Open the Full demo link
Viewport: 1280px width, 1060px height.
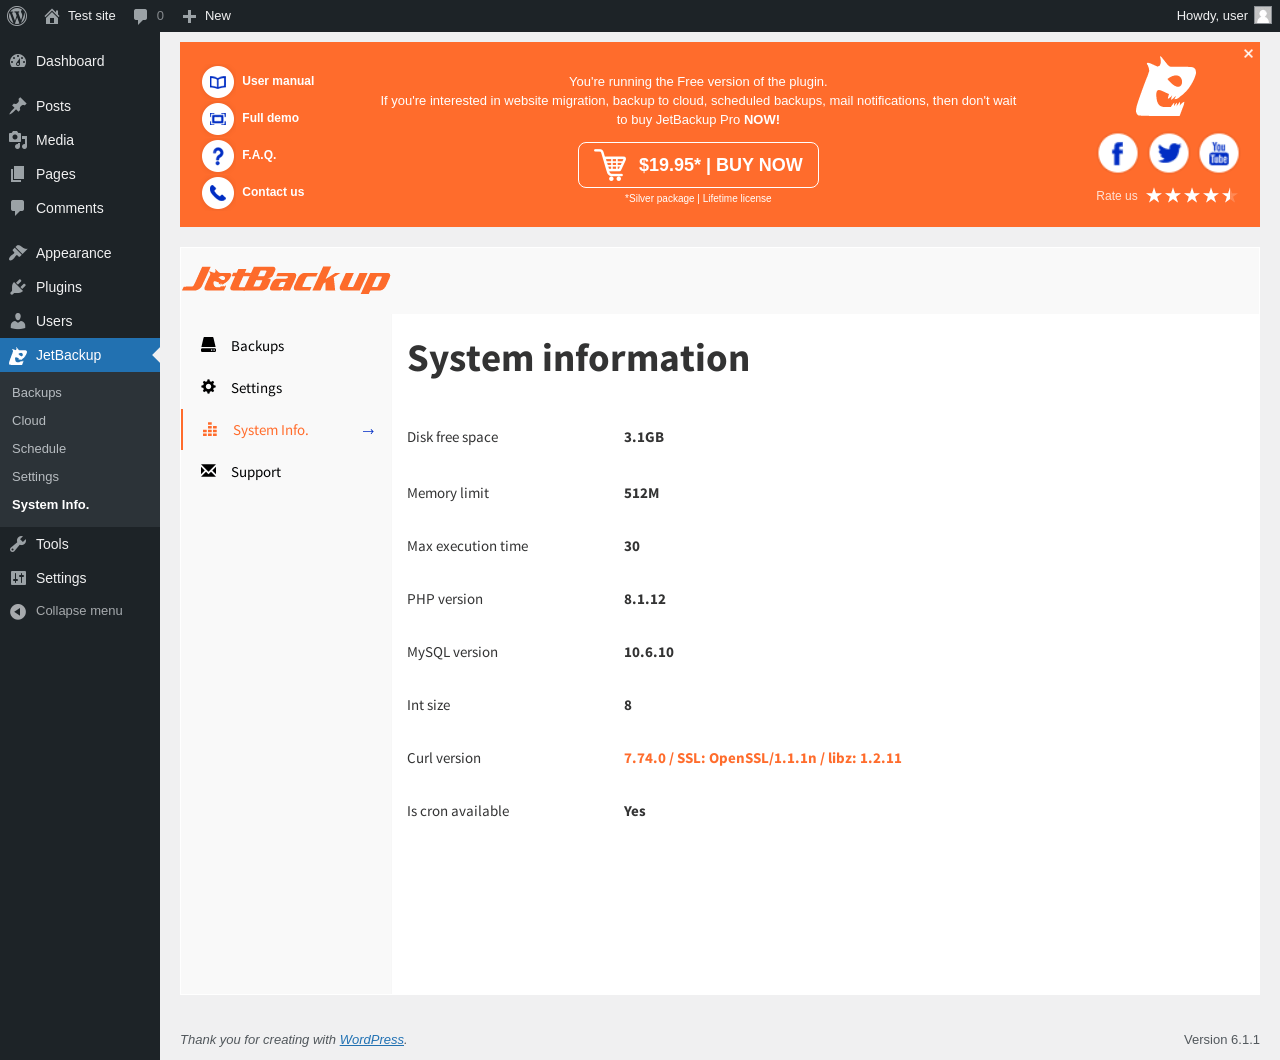(270, 118)
